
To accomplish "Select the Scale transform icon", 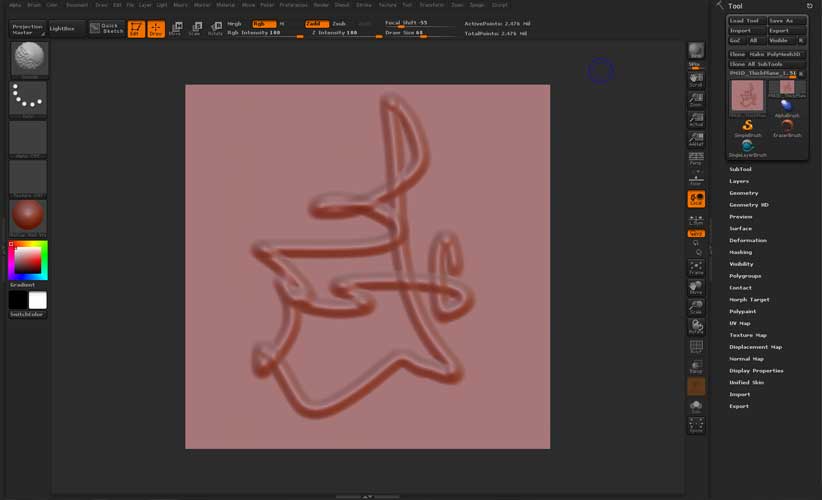I will click(x=196, y=29).
